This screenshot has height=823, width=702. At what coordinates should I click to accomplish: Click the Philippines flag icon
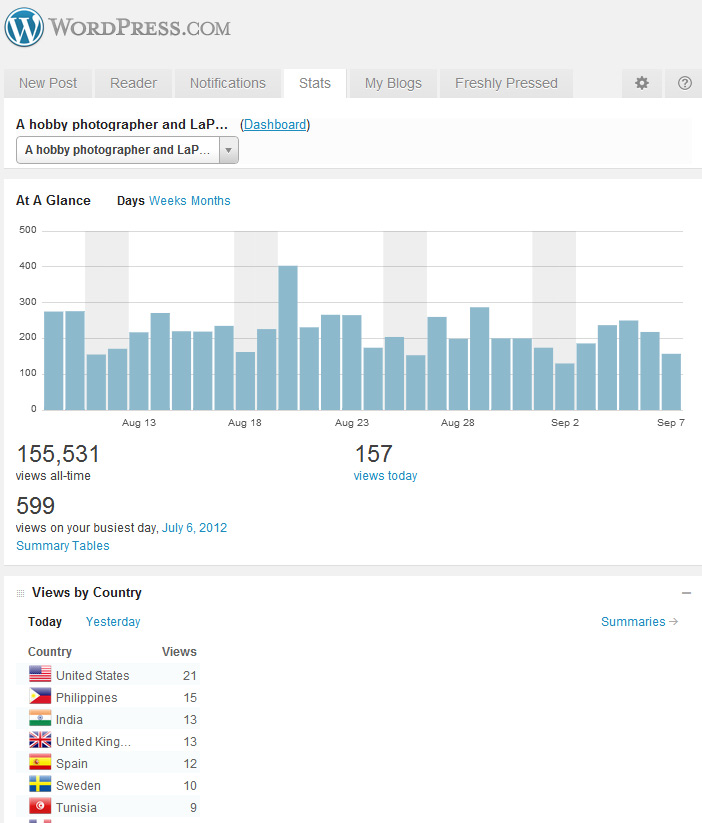(x=40, y=697)
